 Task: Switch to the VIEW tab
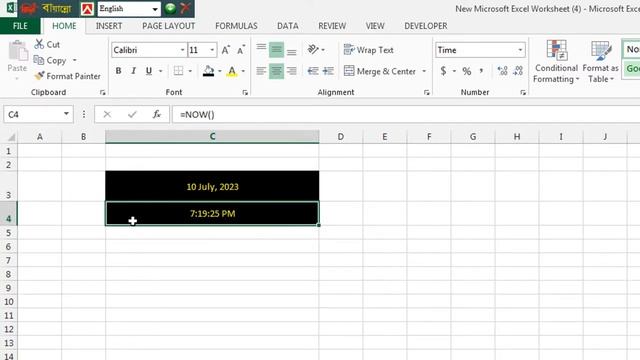375,26
